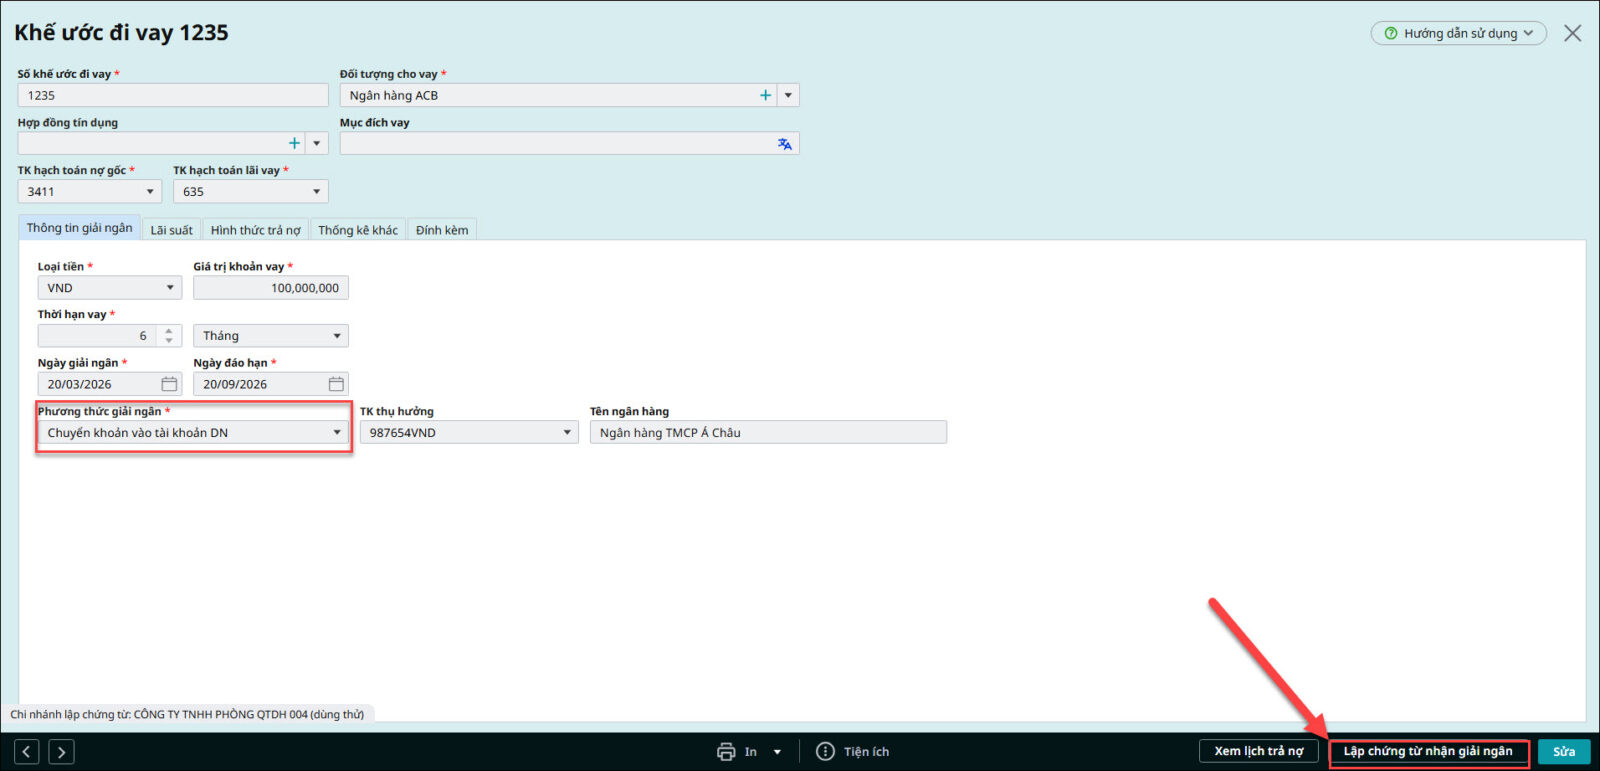This screenshot has height=771, width=1600.
Task: Open the Tiện ích utilities menu
Action: [x=853, y=752]
